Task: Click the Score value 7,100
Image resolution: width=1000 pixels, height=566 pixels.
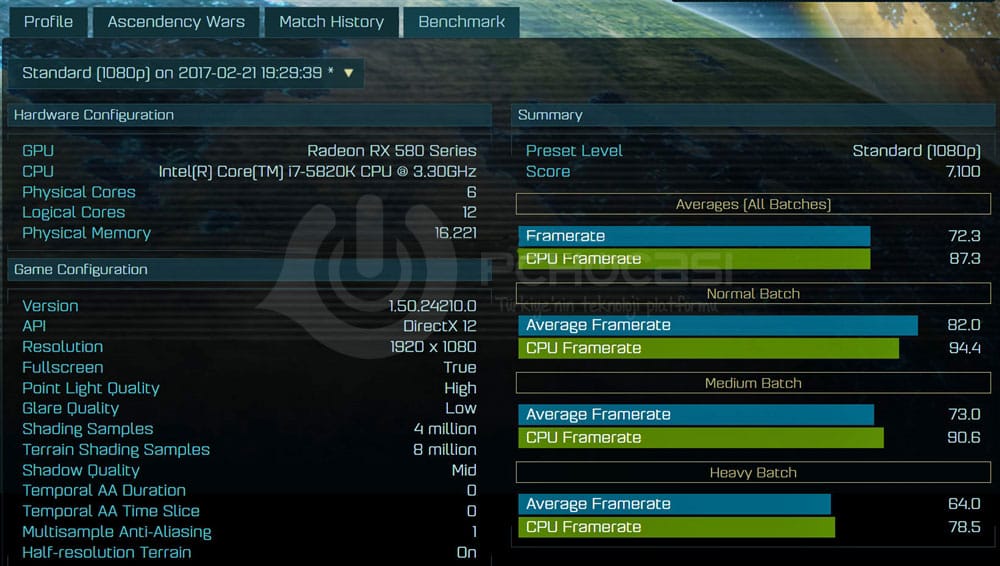Action: [962, 171]
